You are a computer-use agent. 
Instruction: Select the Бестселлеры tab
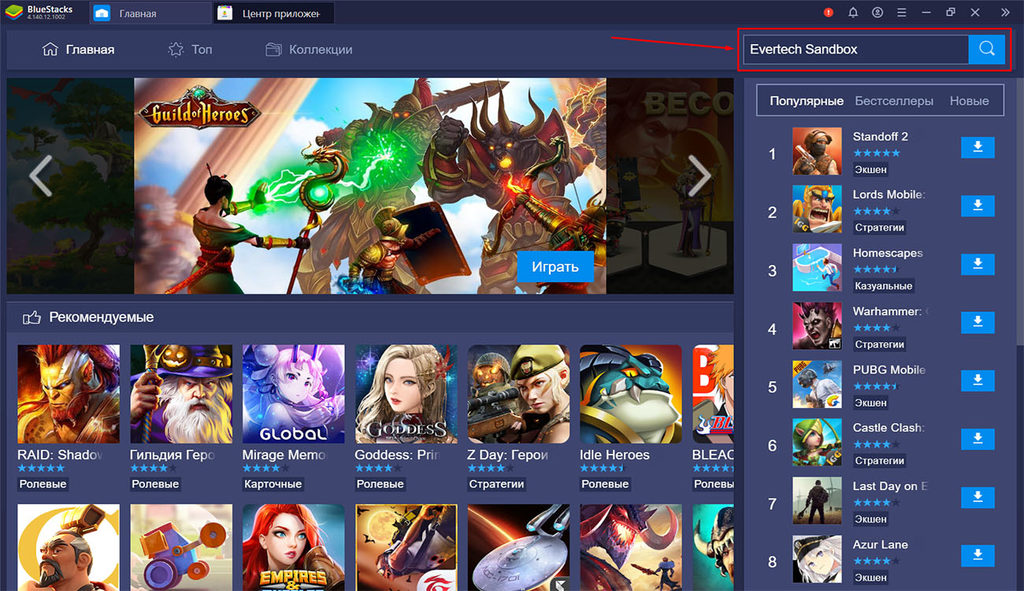(894, 101)
